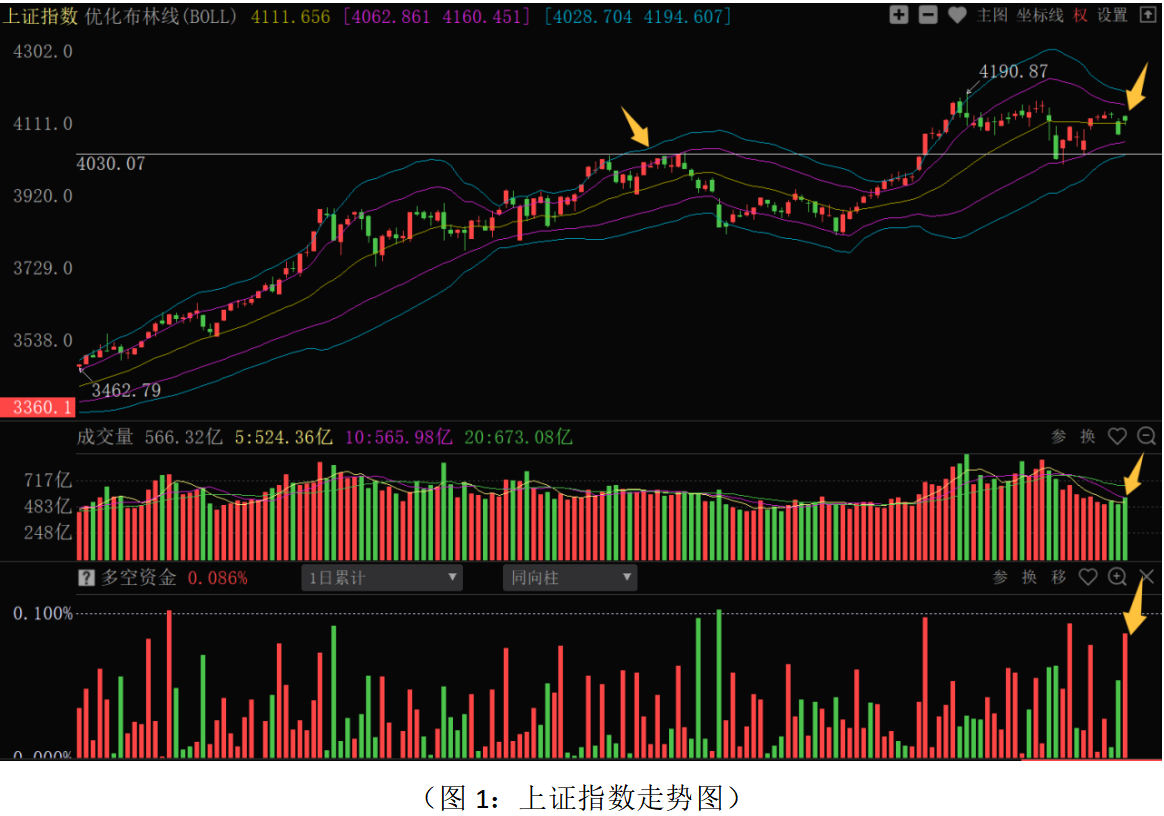1164x816 pixels.
Task: Click 换 in the 成交量 panel header
Action: click(x=1088, y=436)
